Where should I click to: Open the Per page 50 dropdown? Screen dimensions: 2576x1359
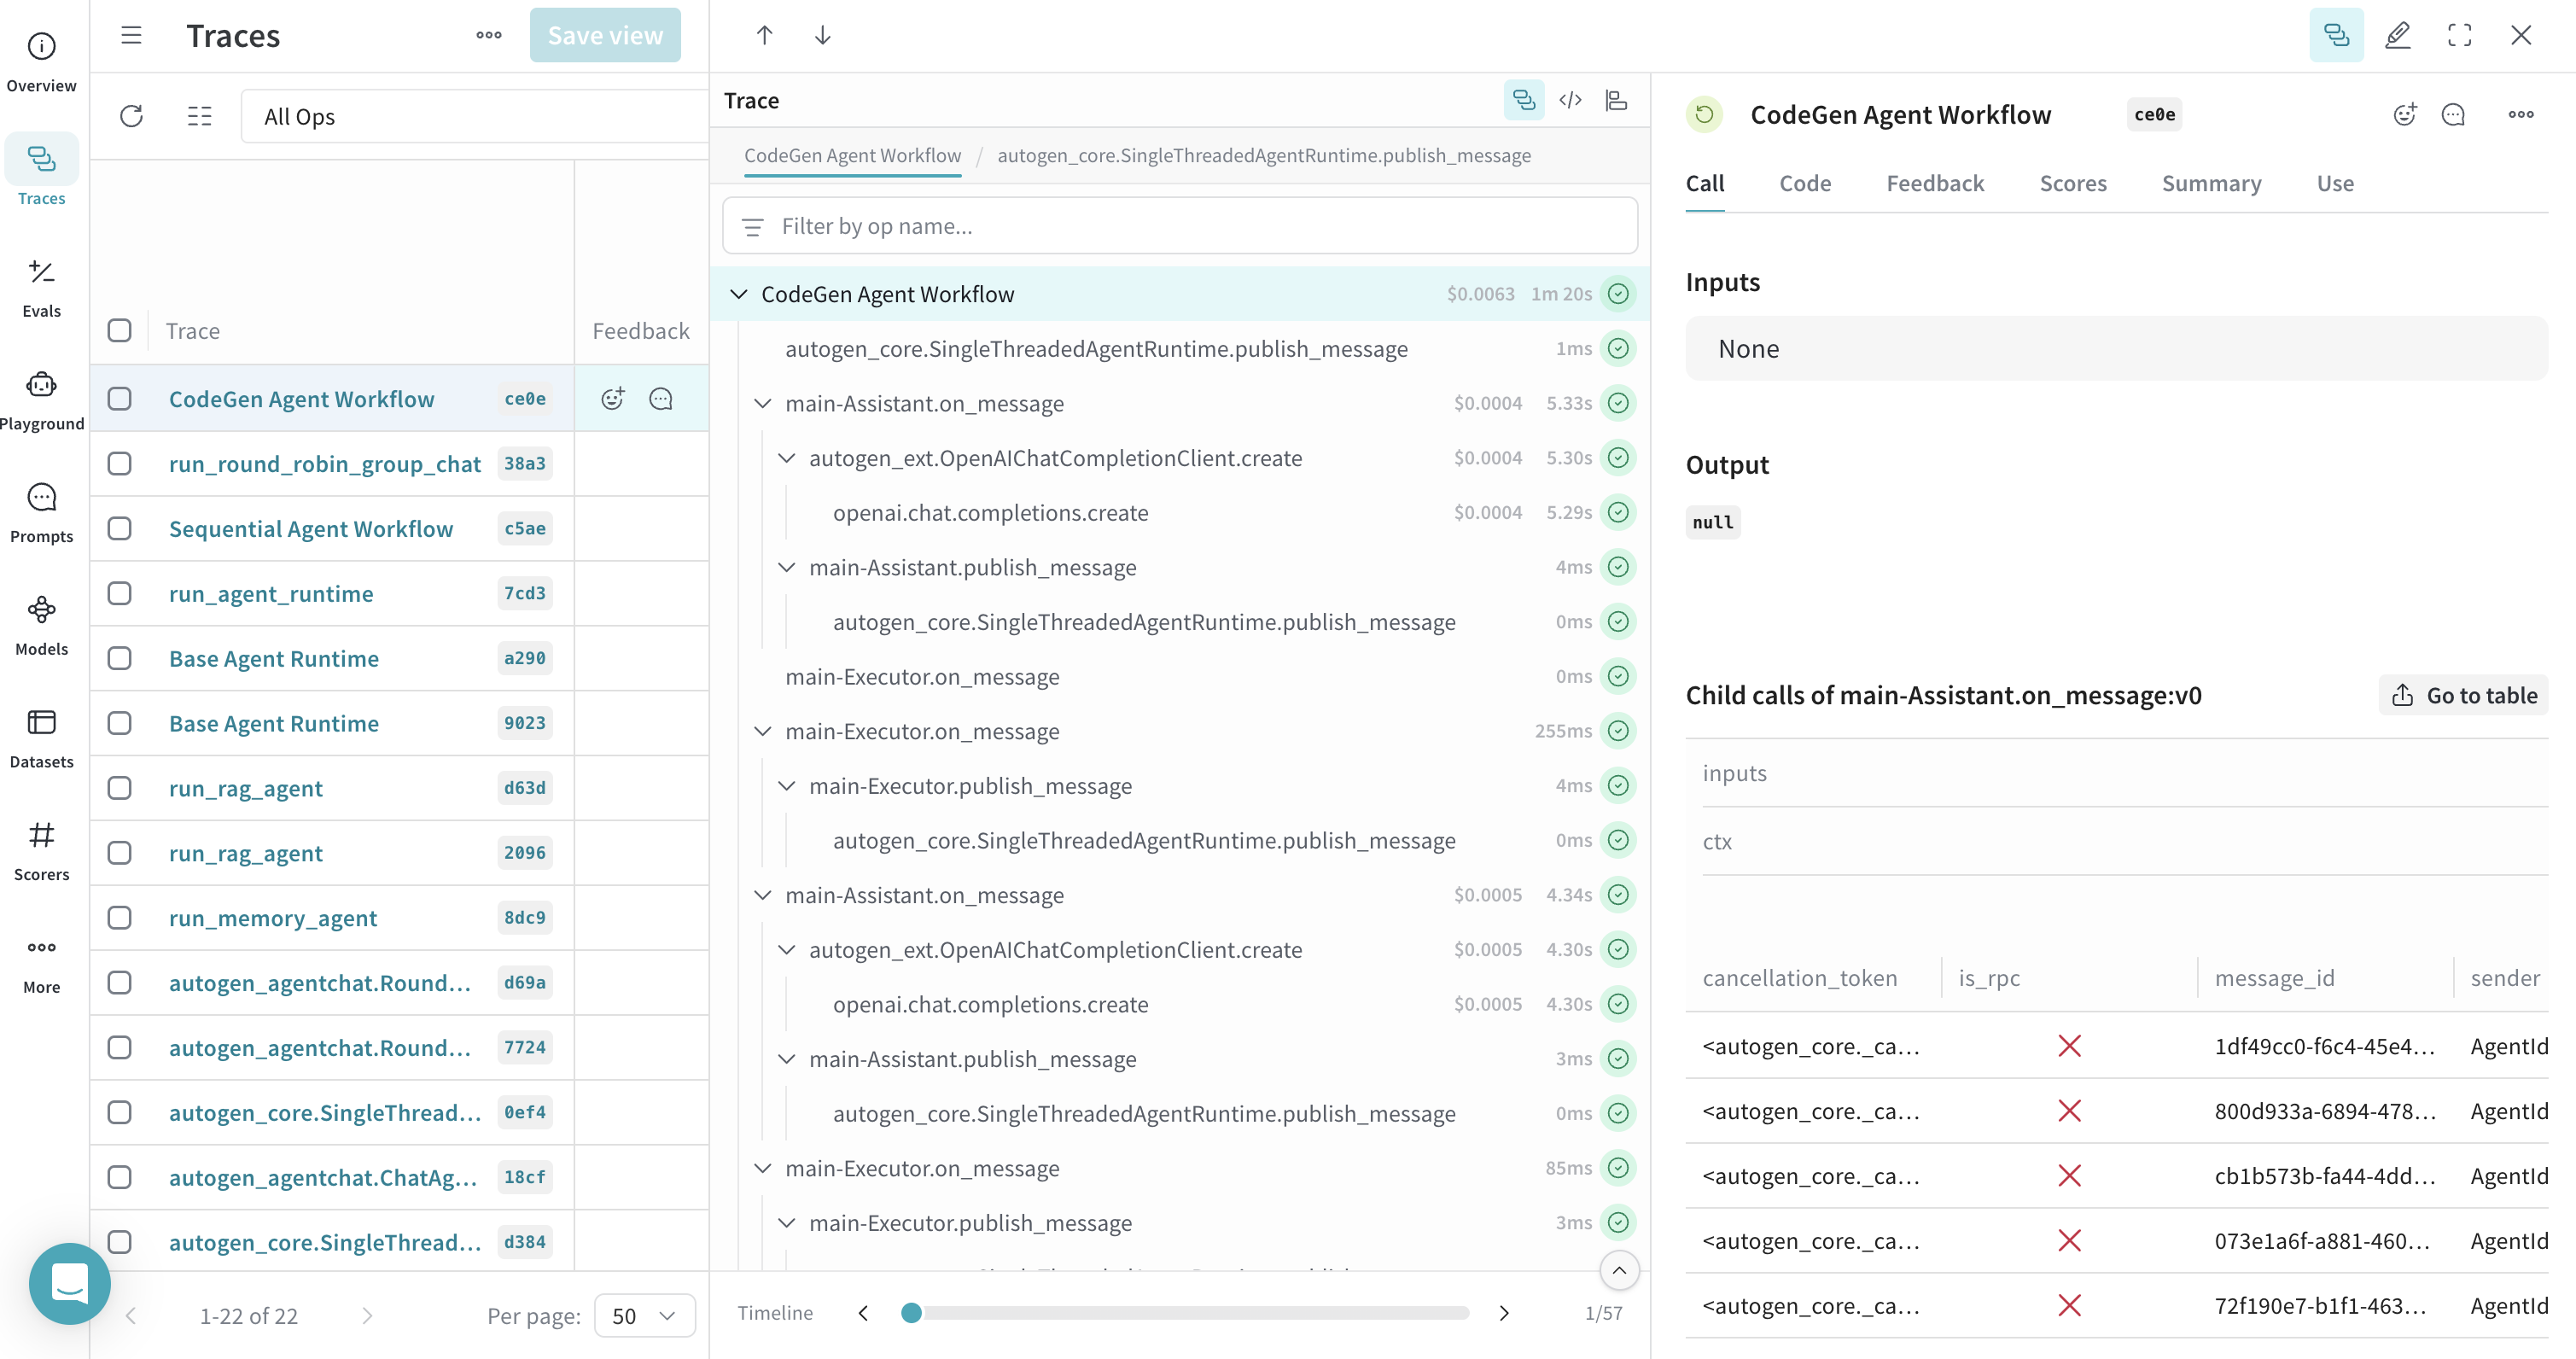click(x=644, y=1315)
